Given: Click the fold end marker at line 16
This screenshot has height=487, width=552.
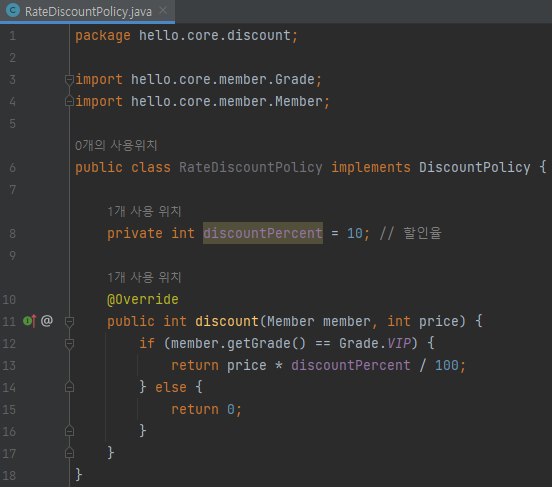Looking at the screenshot, I should (x=69, y=431).
